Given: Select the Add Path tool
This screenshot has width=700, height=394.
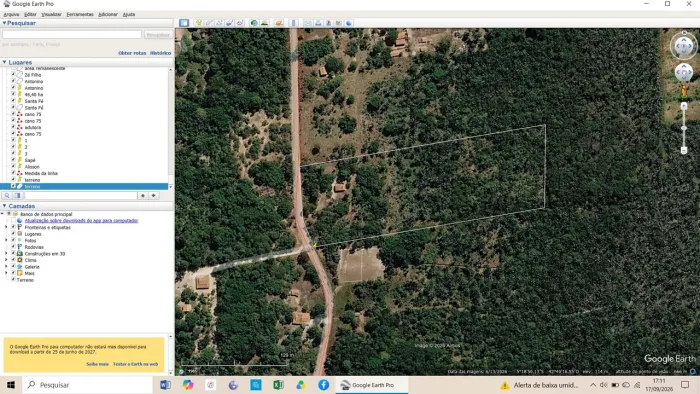Looking at the screenshot, I should [x=219, y=23].
